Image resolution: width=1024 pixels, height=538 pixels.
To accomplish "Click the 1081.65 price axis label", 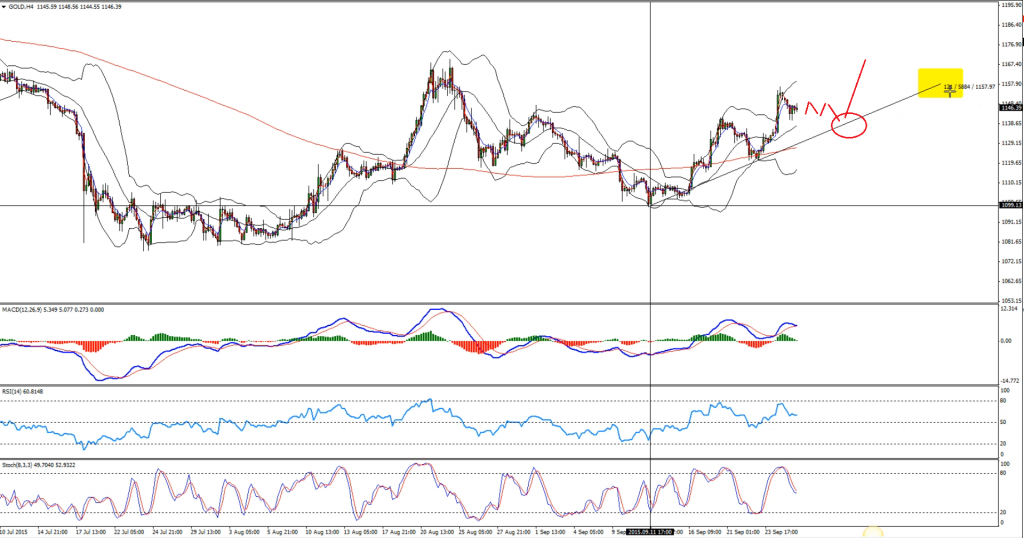I will point(1011,242).
